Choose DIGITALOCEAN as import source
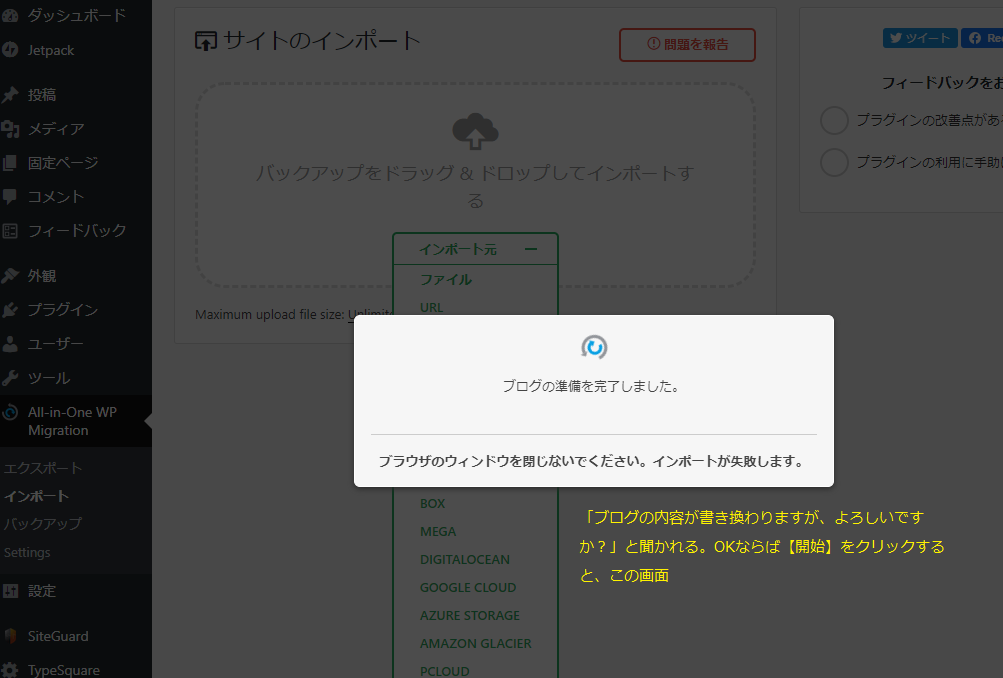 click(465, 560)
